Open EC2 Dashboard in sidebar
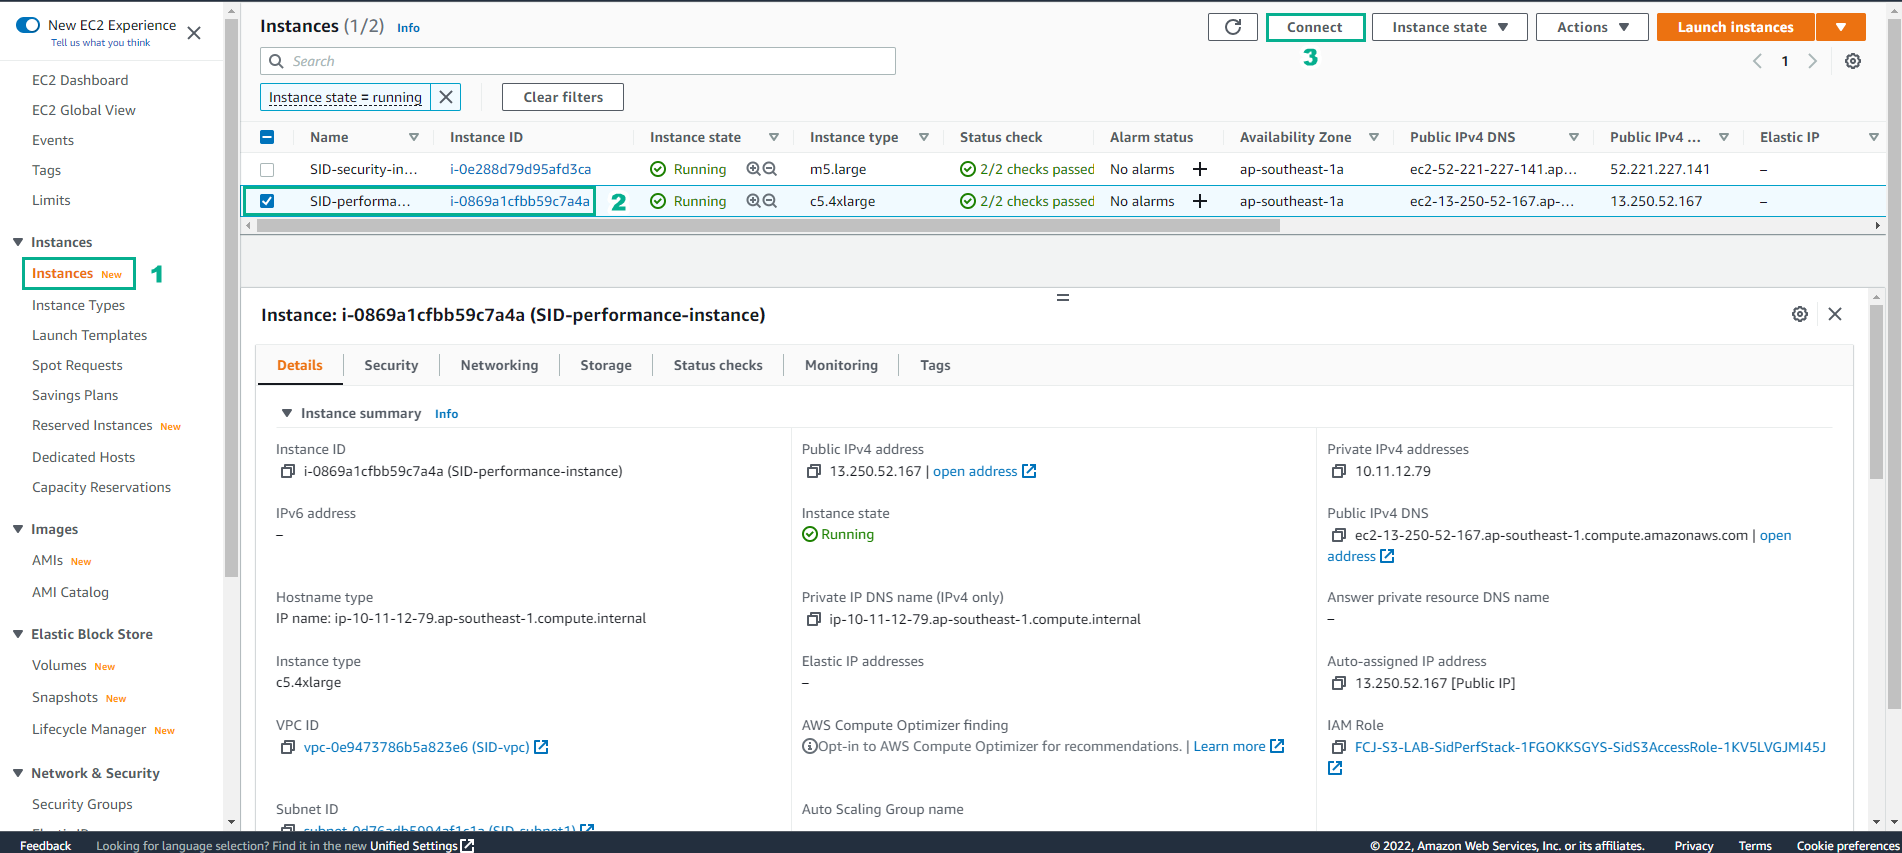This screenshot has height=853, width=1902. point(80,80)
